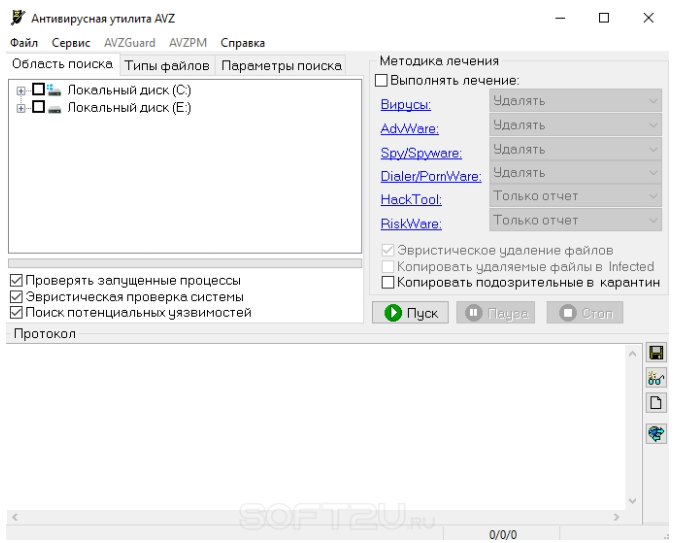This screenshot has height=543, width=674.
Task: Open the Файл menu
Action: point(24,43)
